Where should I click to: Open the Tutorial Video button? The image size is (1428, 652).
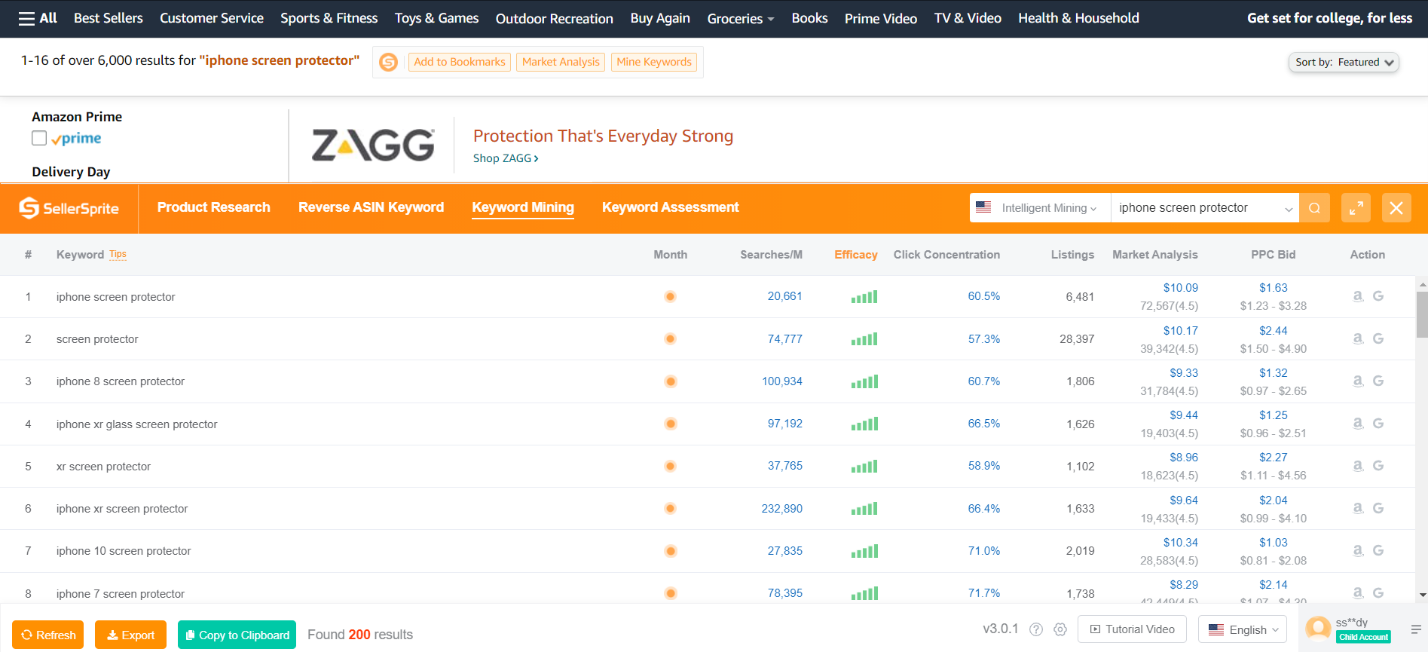(x=1132, y=629)
